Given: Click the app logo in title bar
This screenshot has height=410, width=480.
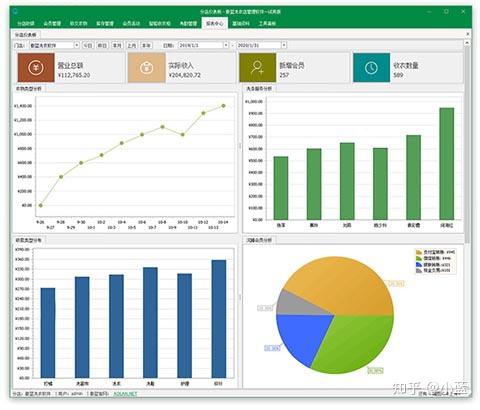Looking at the screenshot, I should coord(15,11).
